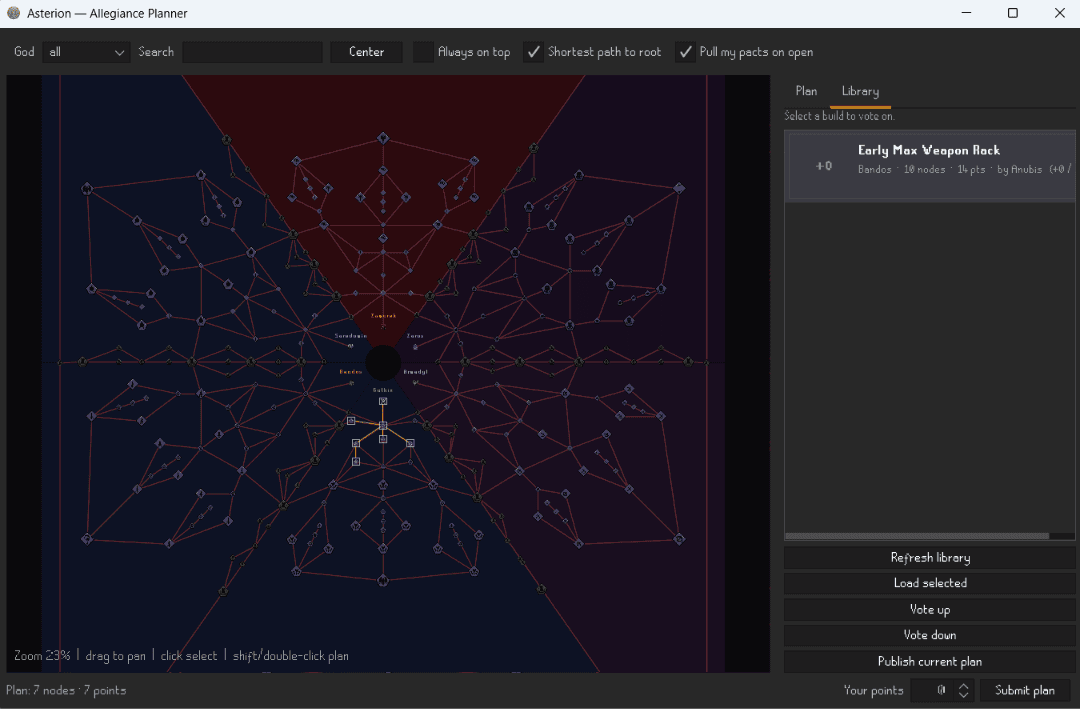Click the Your points number field
The height and width of the screenshot is (709, 1080).
coord(934,690)
